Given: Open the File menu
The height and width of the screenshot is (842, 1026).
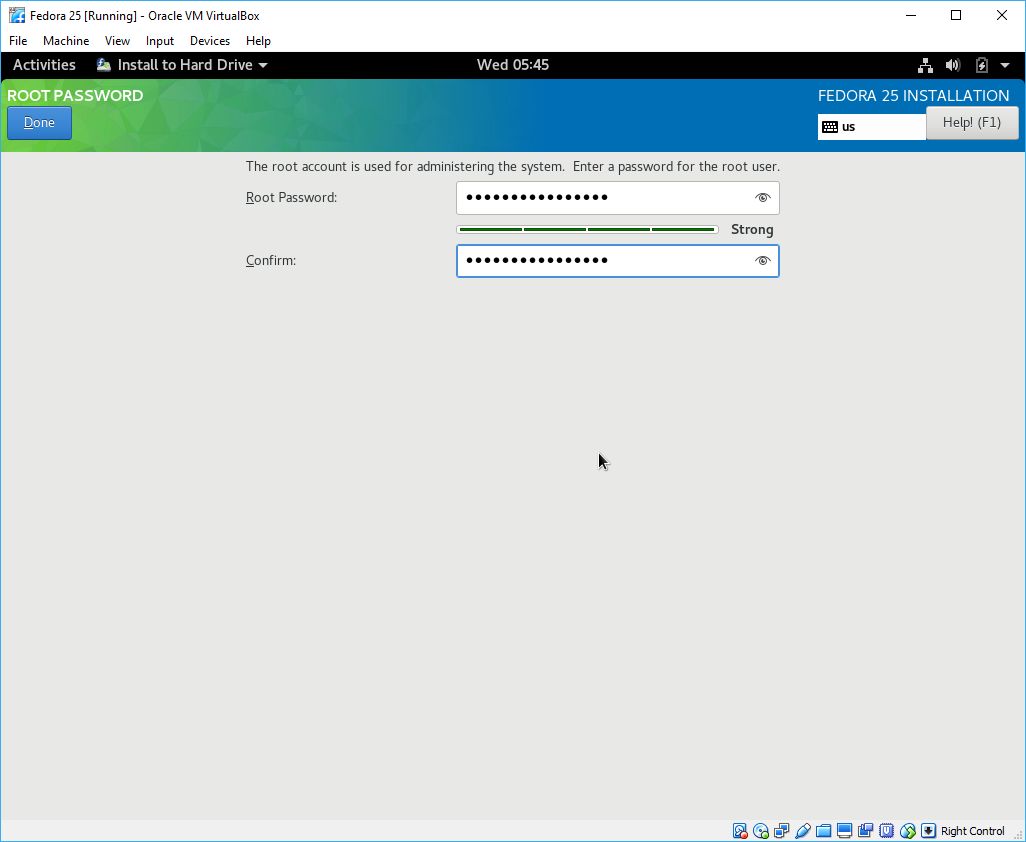Looking at the screenshot, I should tap(18, 41).
